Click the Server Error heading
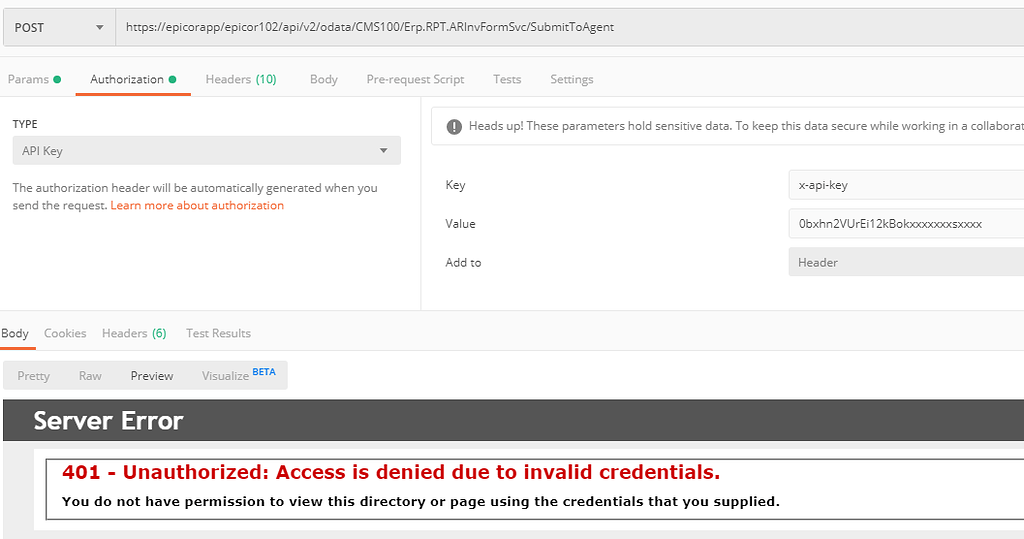The width and height of the screenshot is (1024, 539). coord(108,421)
